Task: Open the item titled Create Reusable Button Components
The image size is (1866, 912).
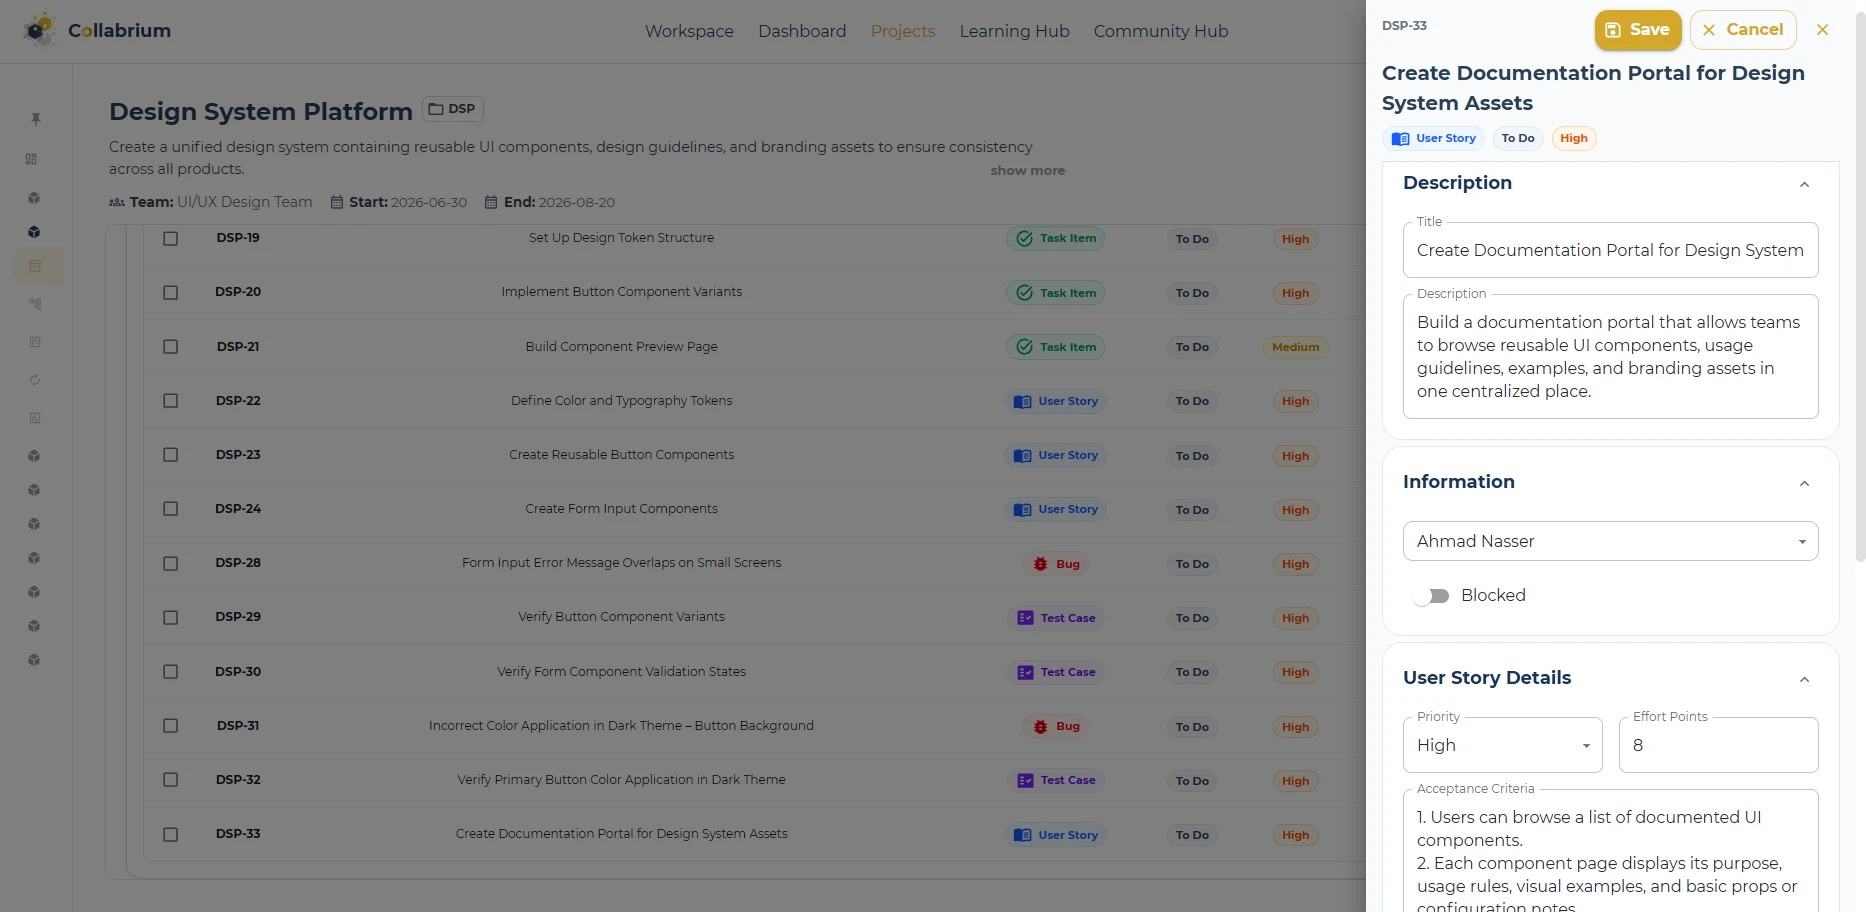Action: pos(621,455)
